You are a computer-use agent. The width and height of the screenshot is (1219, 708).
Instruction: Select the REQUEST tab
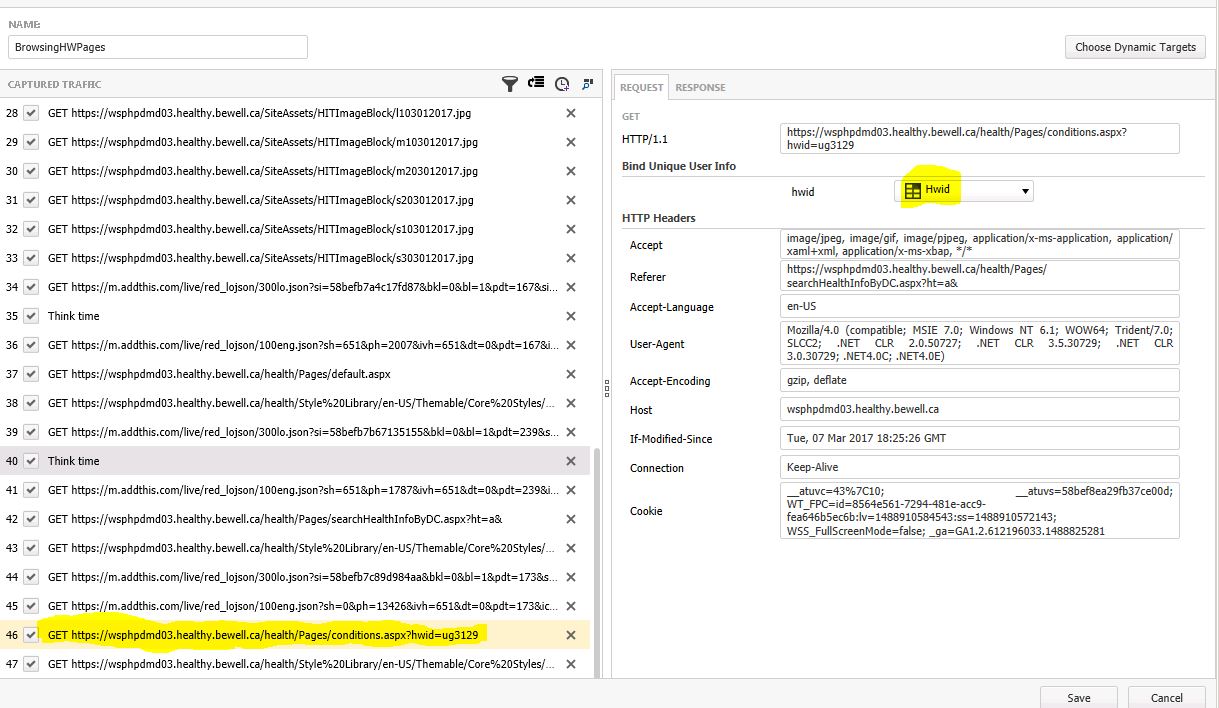[x=641, y=88]
